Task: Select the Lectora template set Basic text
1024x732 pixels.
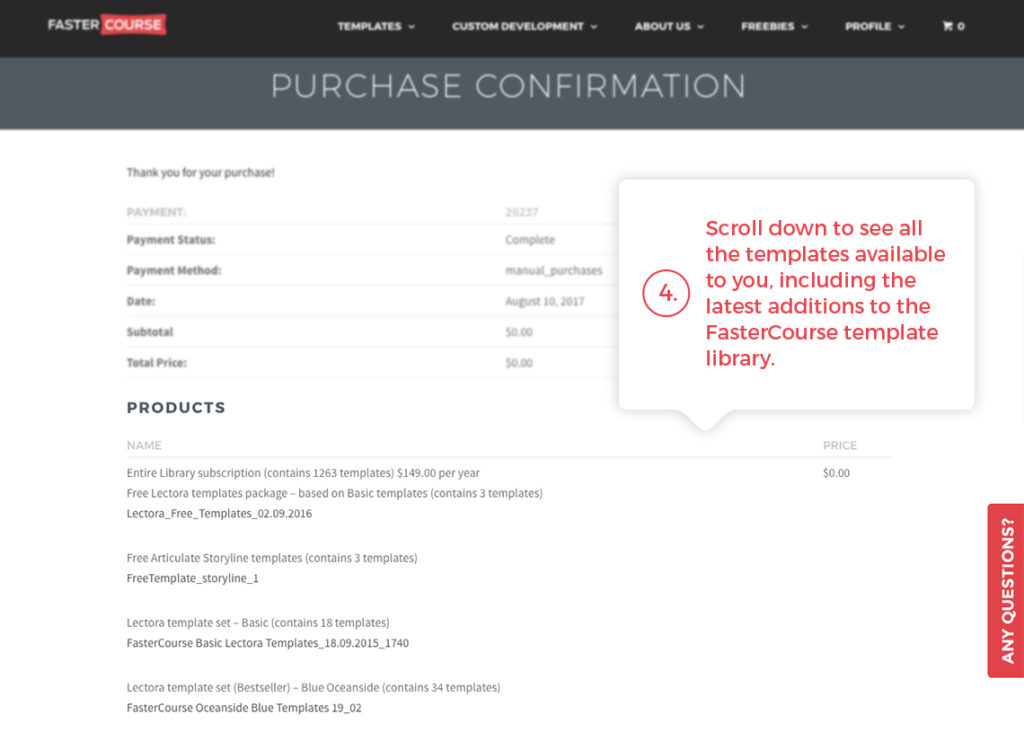Action: [x=258, y=622]
